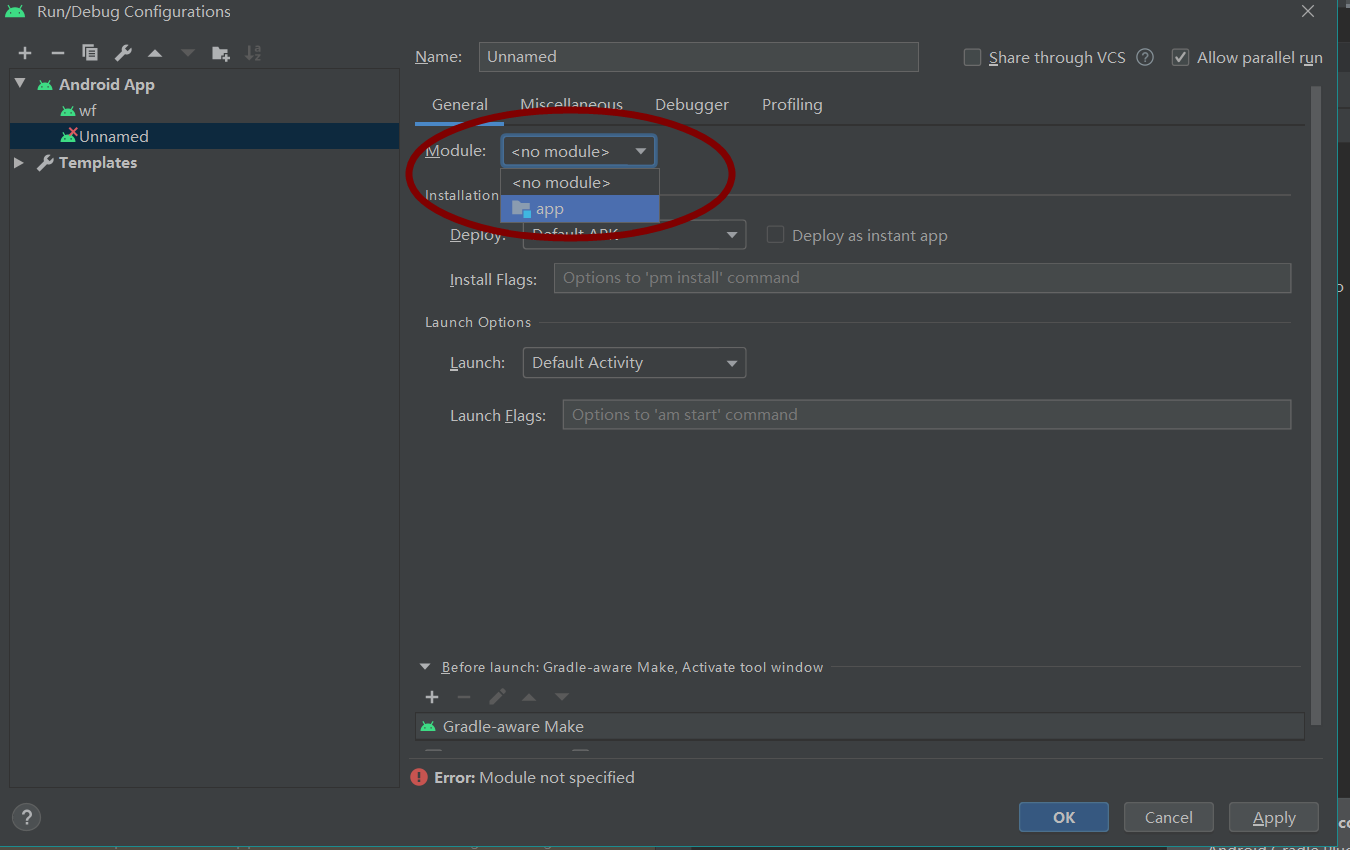The width and height of the screenshot is (1350, 850).
Task: Select Android App in configuration tree
Action: [x=205, y=84]
